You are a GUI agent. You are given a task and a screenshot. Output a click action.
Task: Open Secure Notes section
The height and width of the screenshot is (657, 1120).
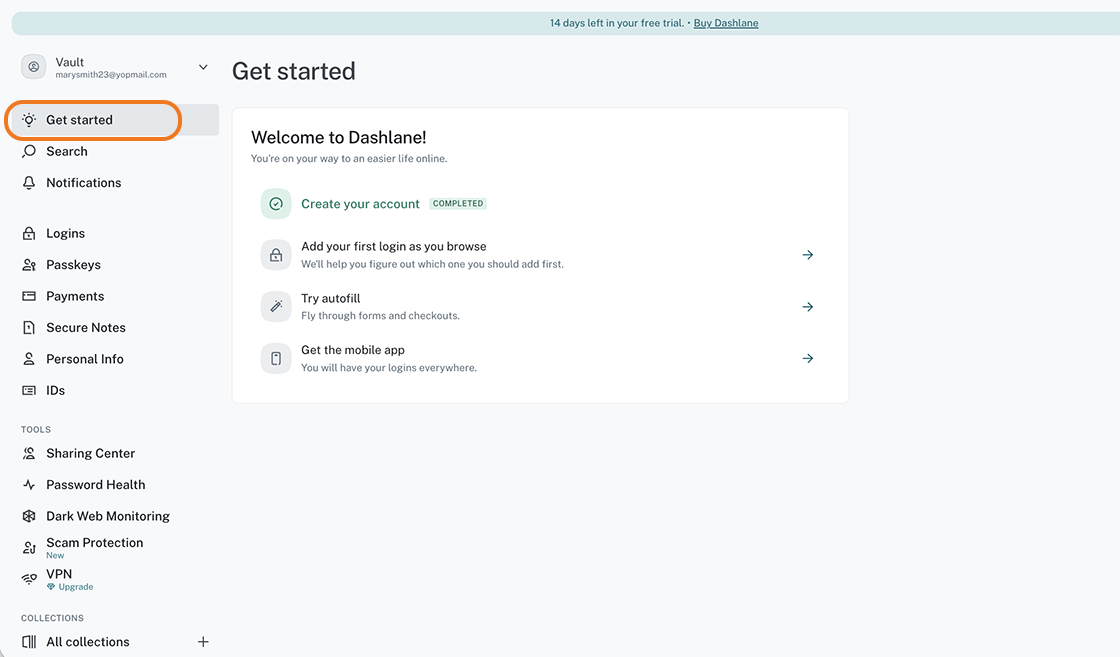pyautogui.click(x=114, y=328)
